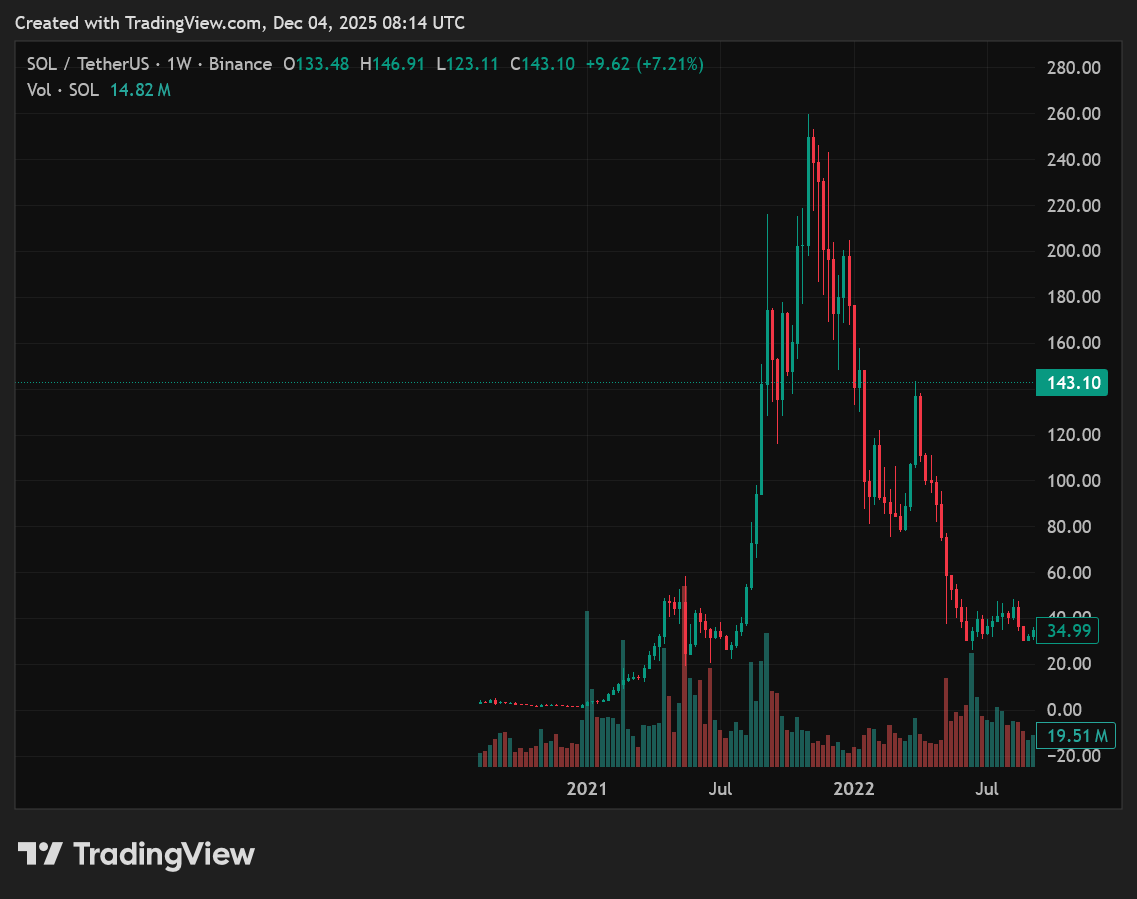Click the Vol · SOL indicator legend
This screenshot has height=899, width=1137.
click(x=63, y=90)
